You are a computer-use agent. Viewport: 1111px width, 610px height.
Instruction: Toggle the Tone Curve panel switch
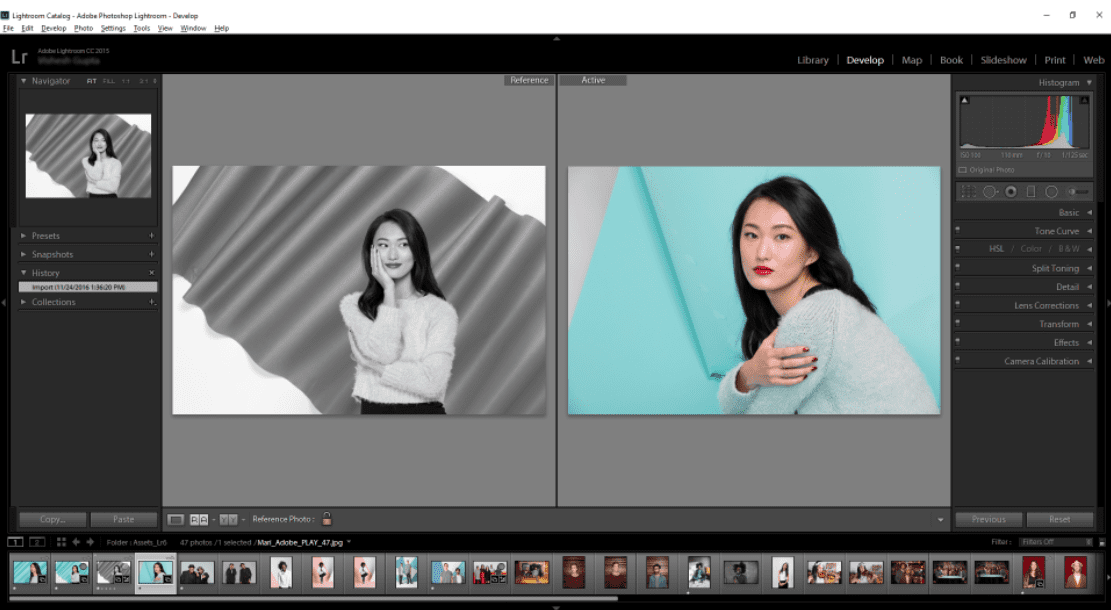[x=958, y=231]
